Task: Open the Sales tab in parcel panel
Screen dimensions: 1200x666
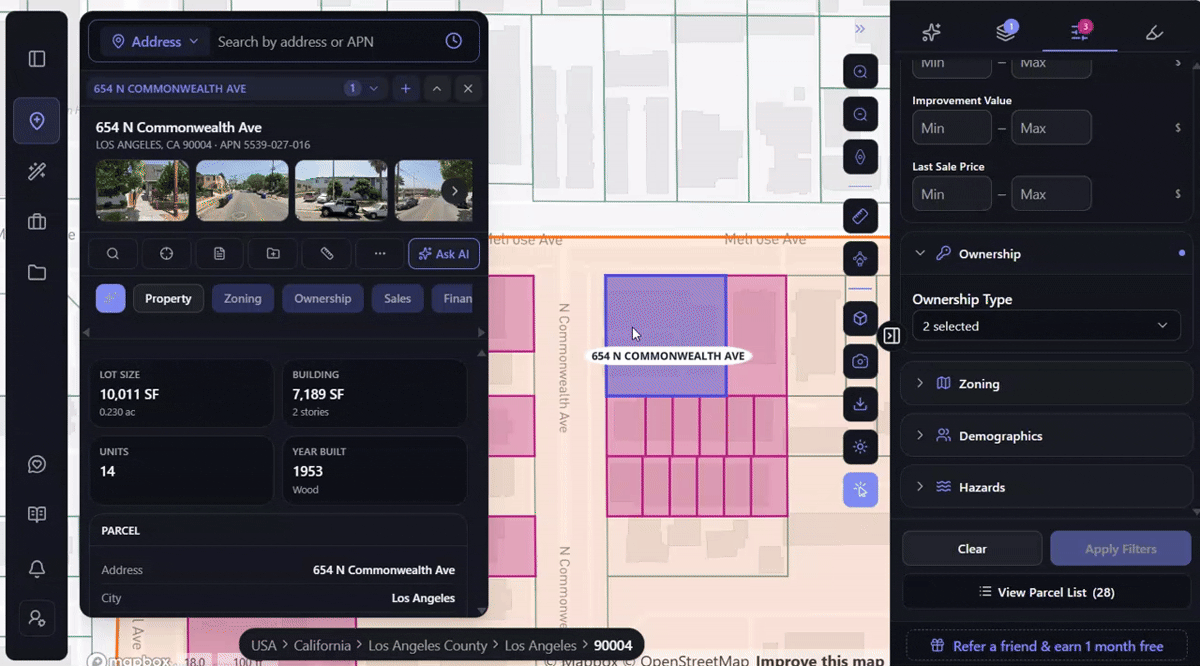Action: click(x=398, y=298)
